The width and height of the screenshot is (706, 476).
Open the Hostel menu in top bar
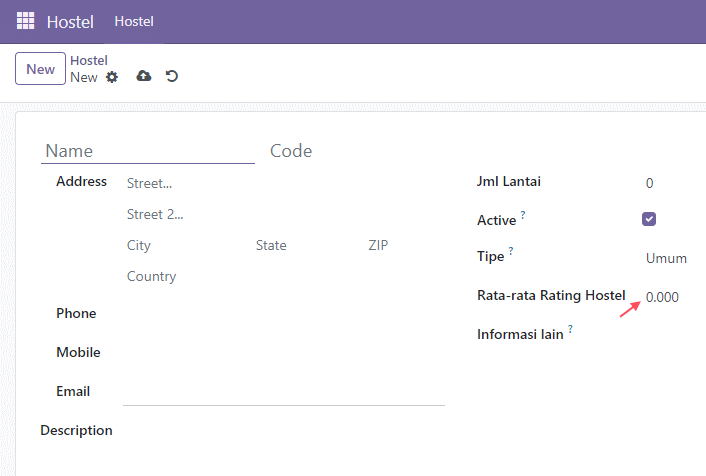134,21
